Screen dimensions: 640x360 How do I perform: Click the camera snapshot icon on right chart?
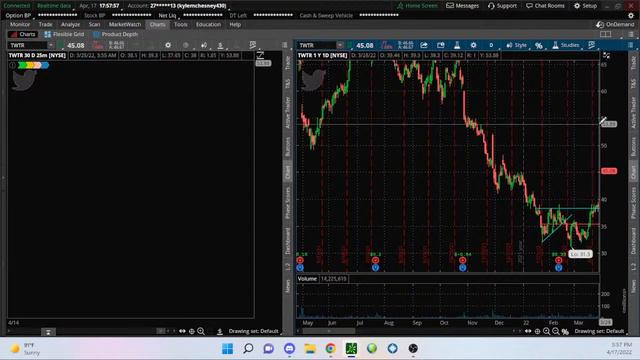[440, 45]
